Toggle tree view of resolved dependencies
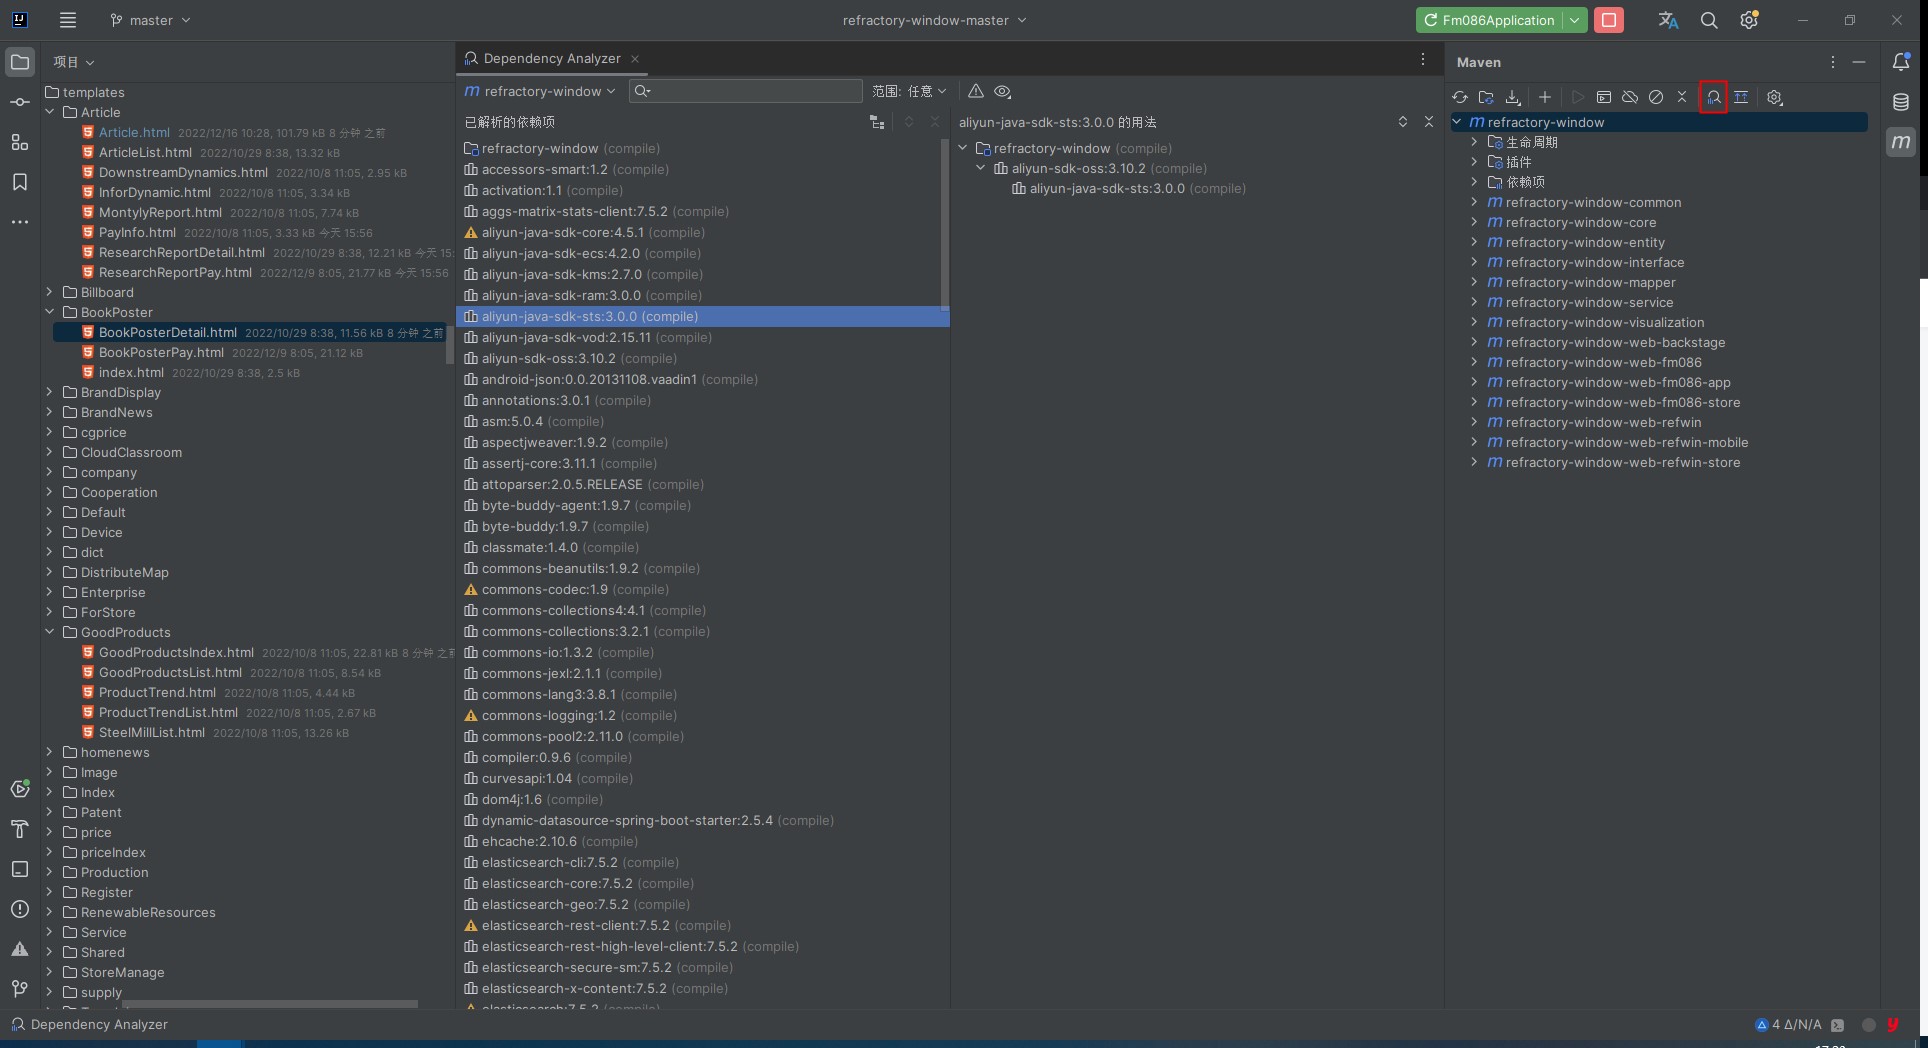 click(x=877, y=122)
